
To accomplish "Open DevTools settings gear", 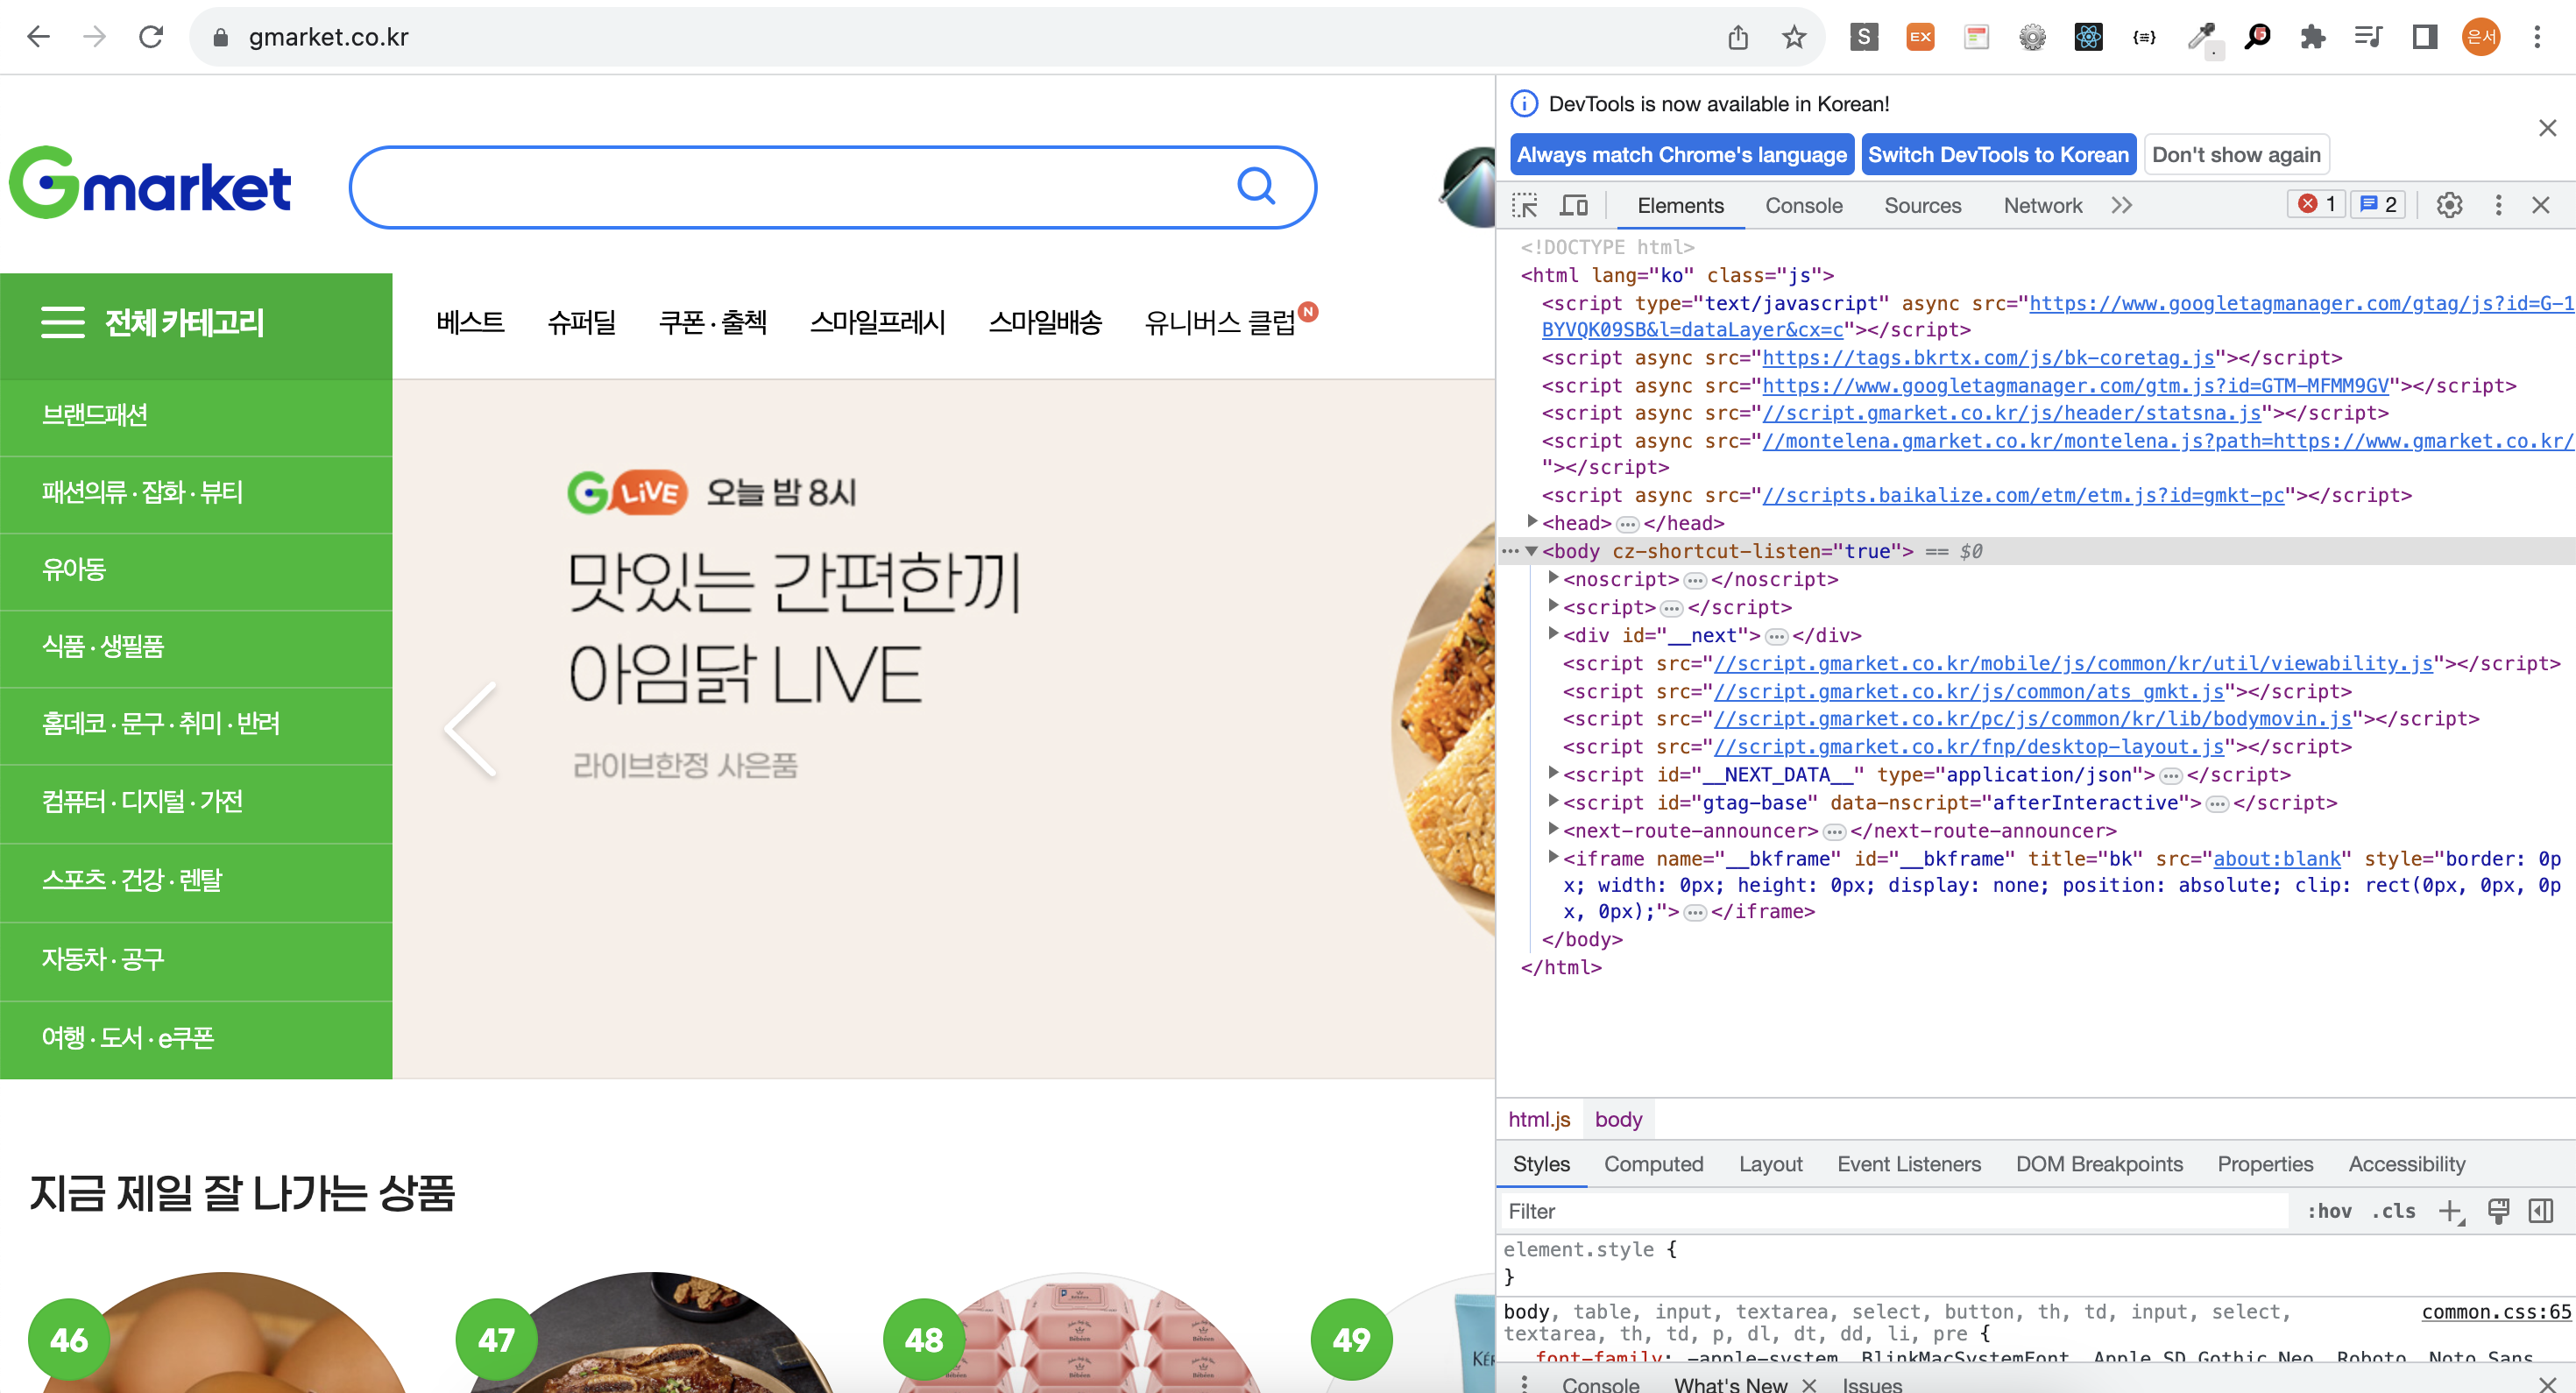I will click(2449, 205).
